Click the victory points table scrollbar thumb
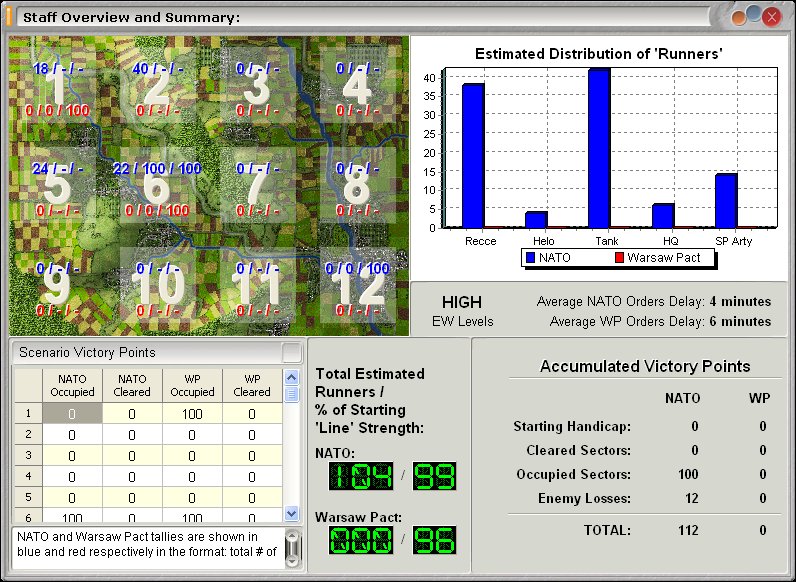This screenshot has height=582, width=796. 291,394
